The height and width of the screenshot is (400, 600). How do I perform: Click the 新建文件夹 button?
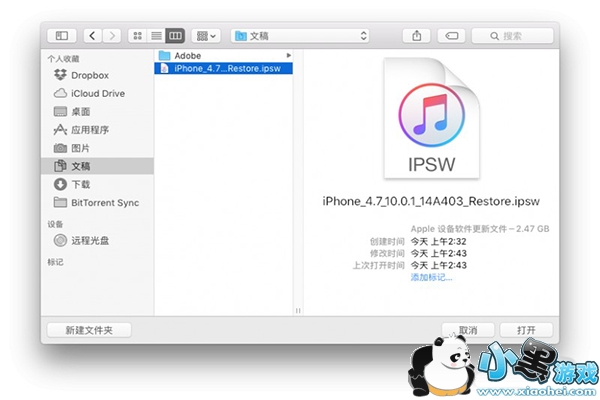click(90, 329)
